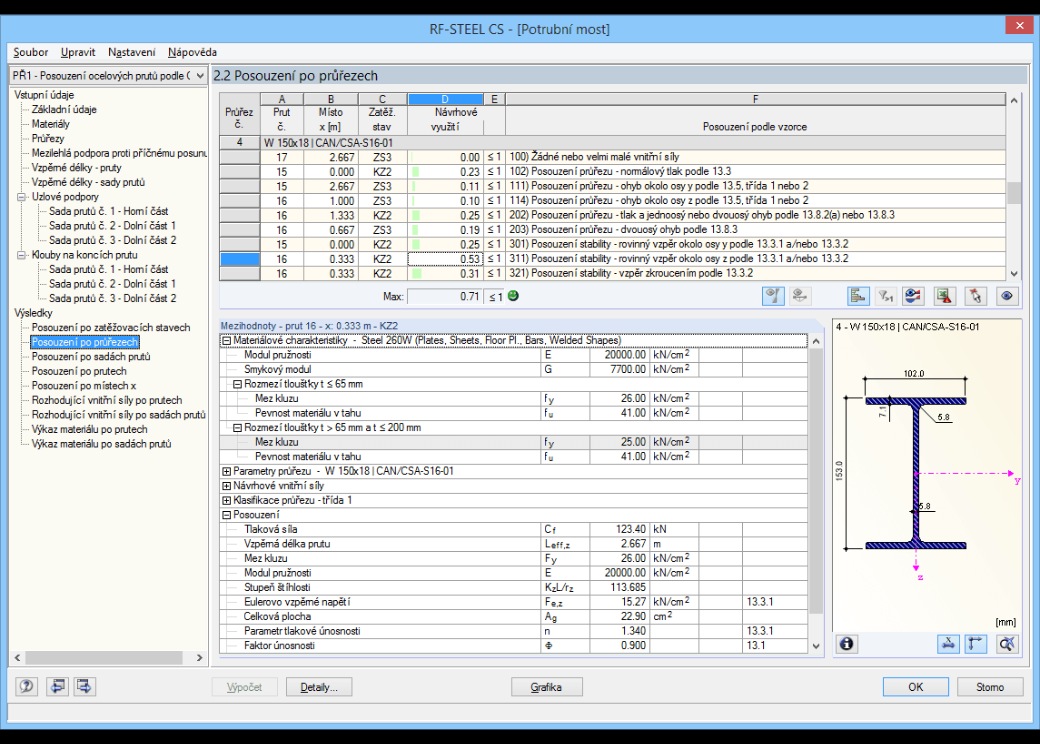Select the design ratio cell 0.53
1040x744 pixels.
[445, 259]
